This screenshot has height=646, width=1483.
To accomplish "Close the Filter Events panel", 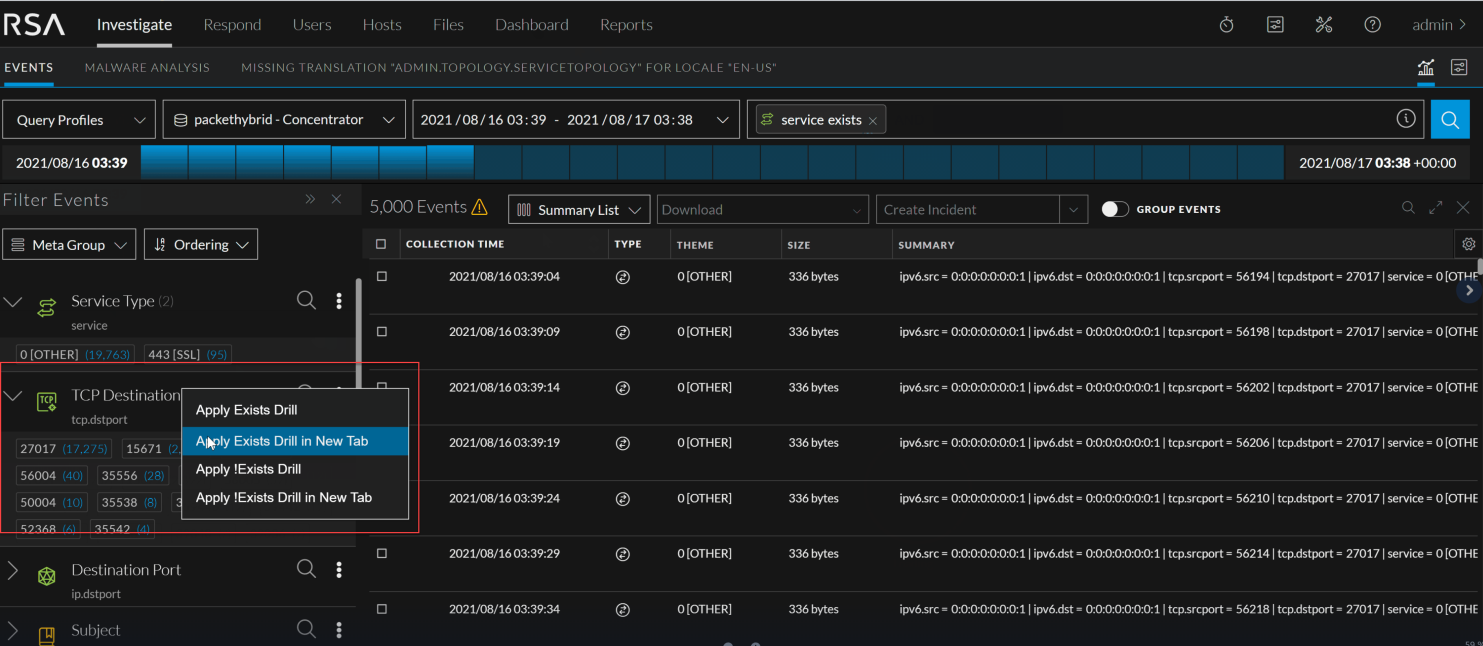I will click(x=336, y=199).
